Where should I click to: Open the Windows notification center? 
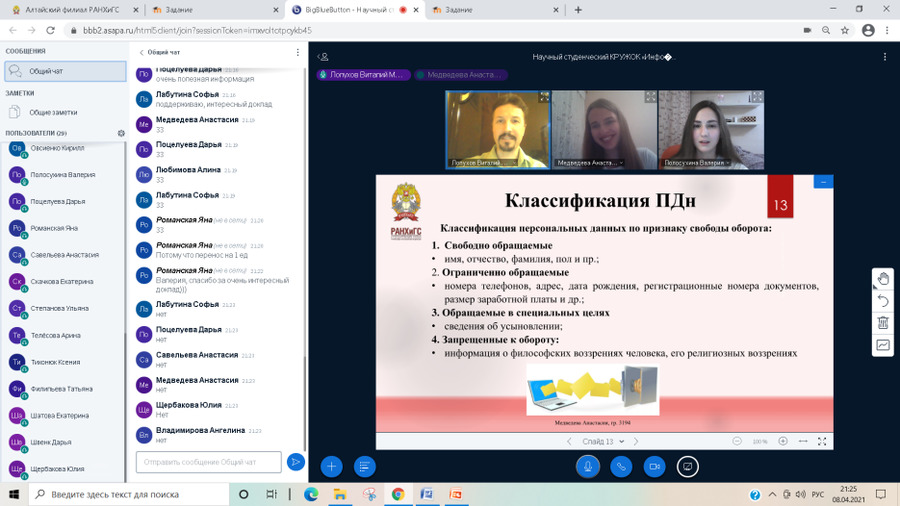tap(880, 494)
